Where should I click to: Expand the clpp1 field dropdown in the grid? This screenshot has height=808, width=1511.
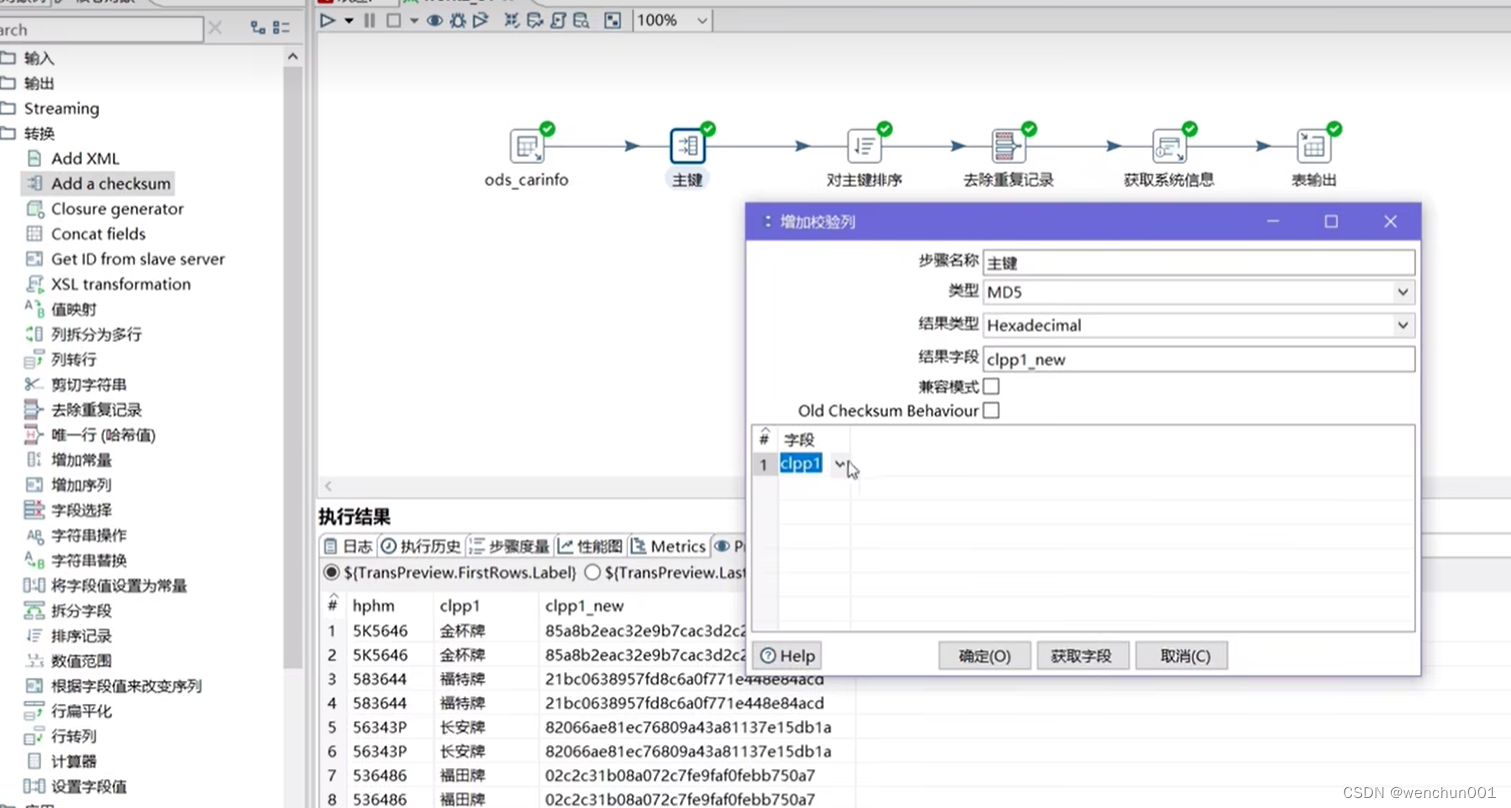[x=838, y=463]
